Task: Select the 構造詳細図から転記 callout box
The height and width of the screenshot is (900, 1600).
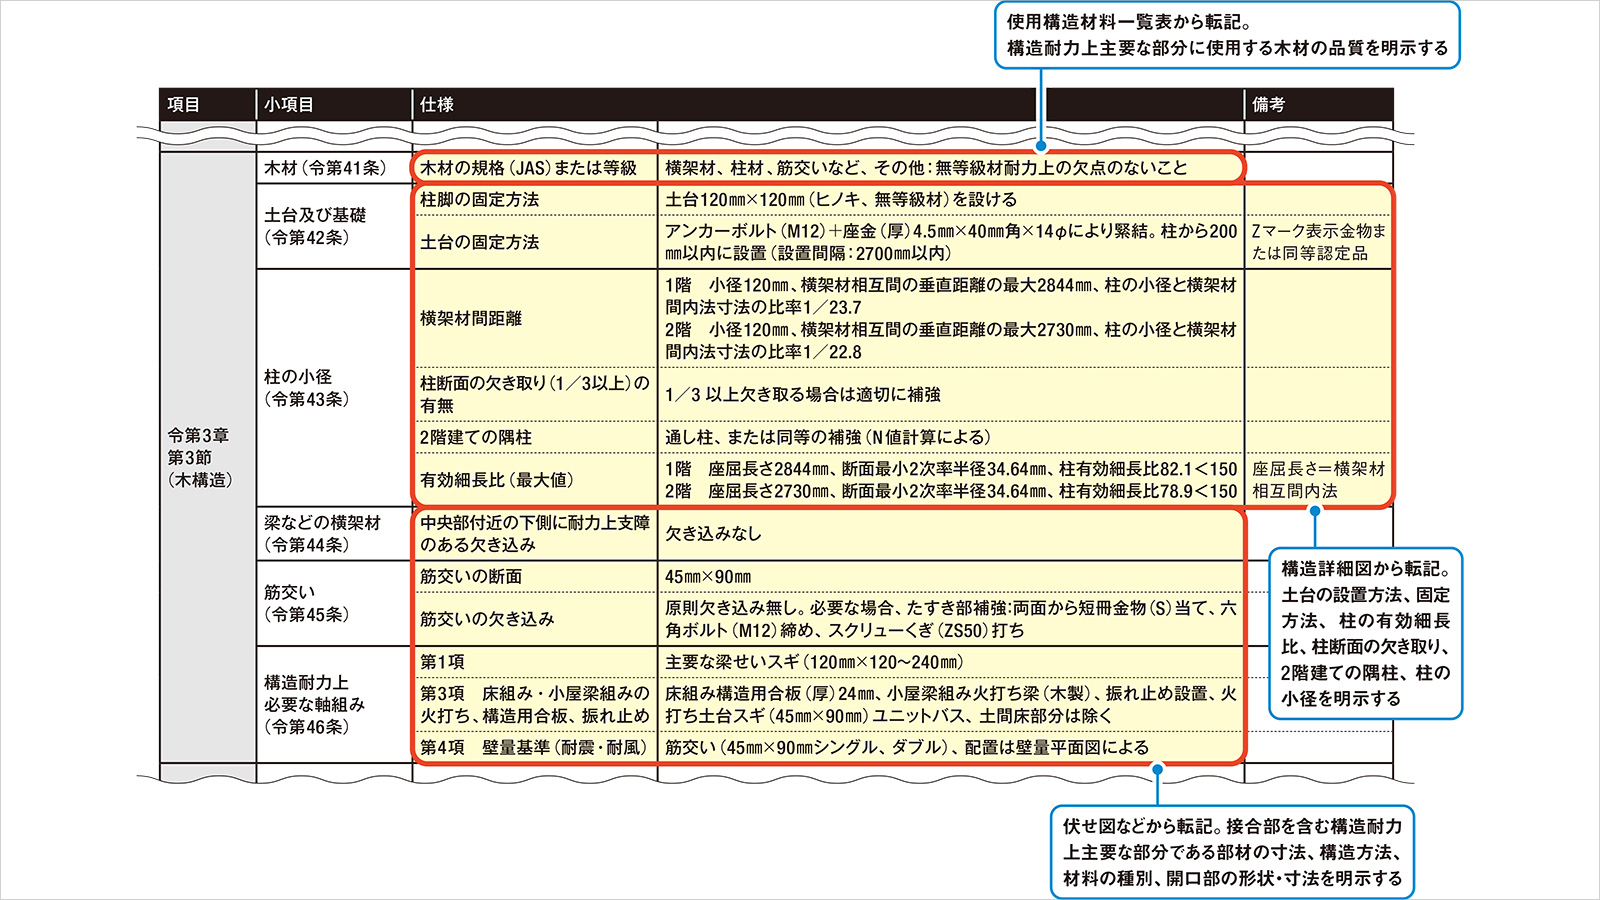Action: coord(1365,633)
